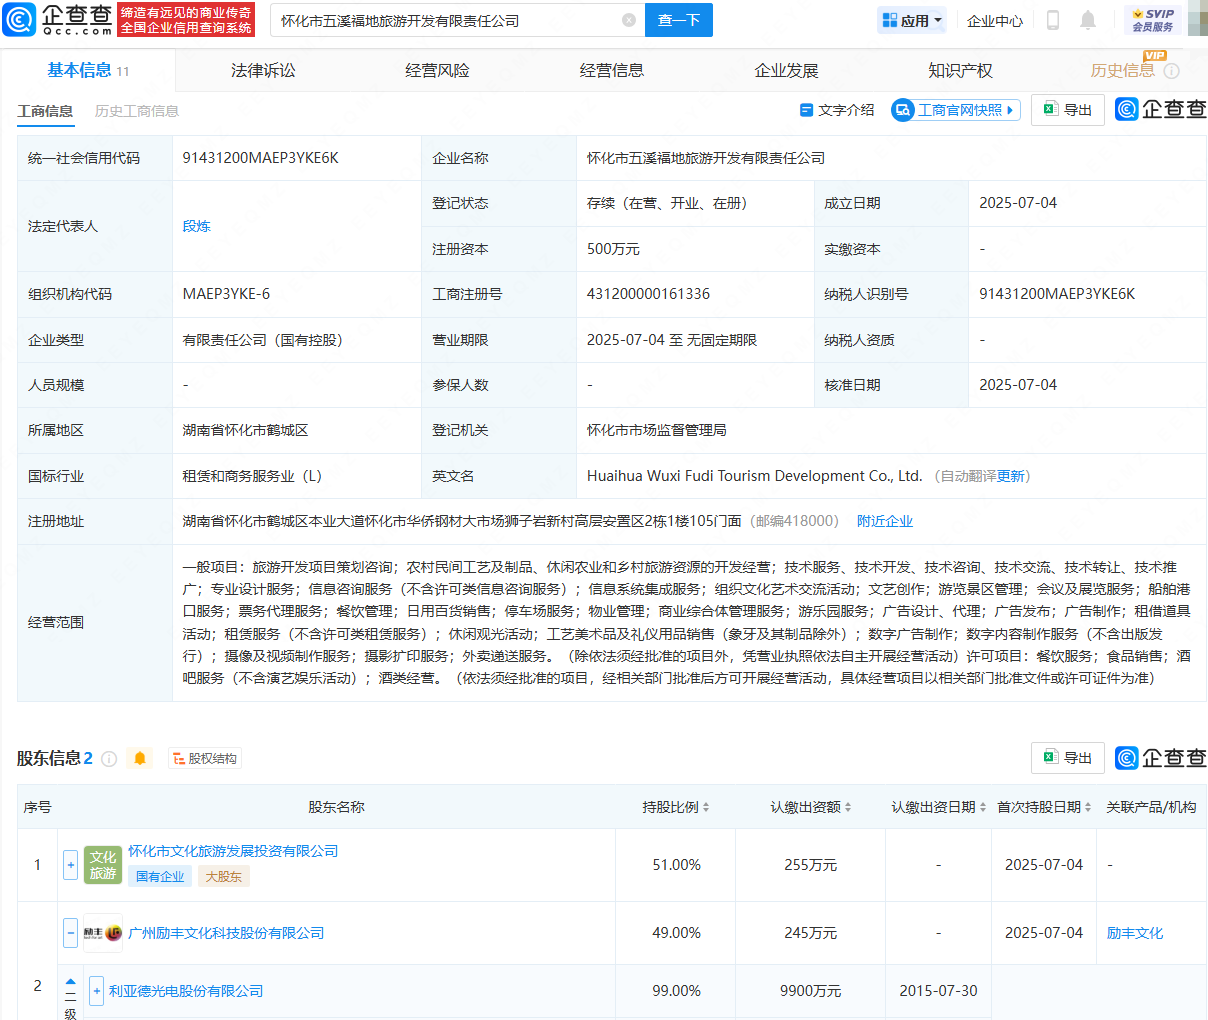Collapse 广州励丰文化科技股份有限公司 row
The height and width of the screenshot is (1020, 1208).
70,933
